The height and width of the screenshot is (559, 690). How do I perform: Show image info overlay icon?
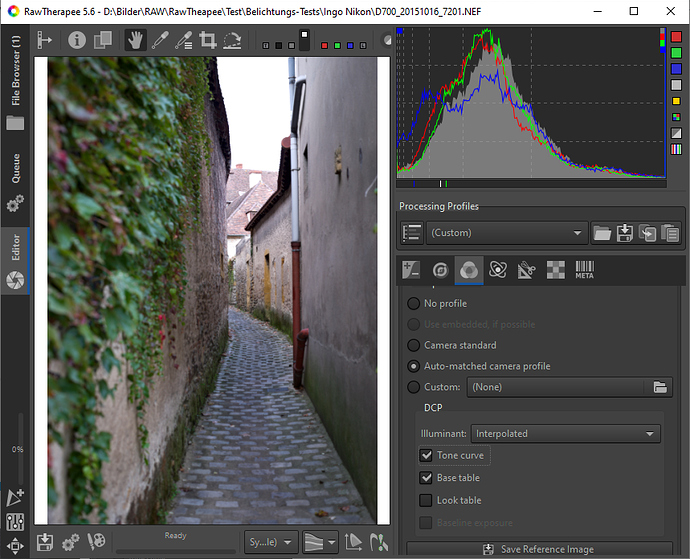(77, 40)
